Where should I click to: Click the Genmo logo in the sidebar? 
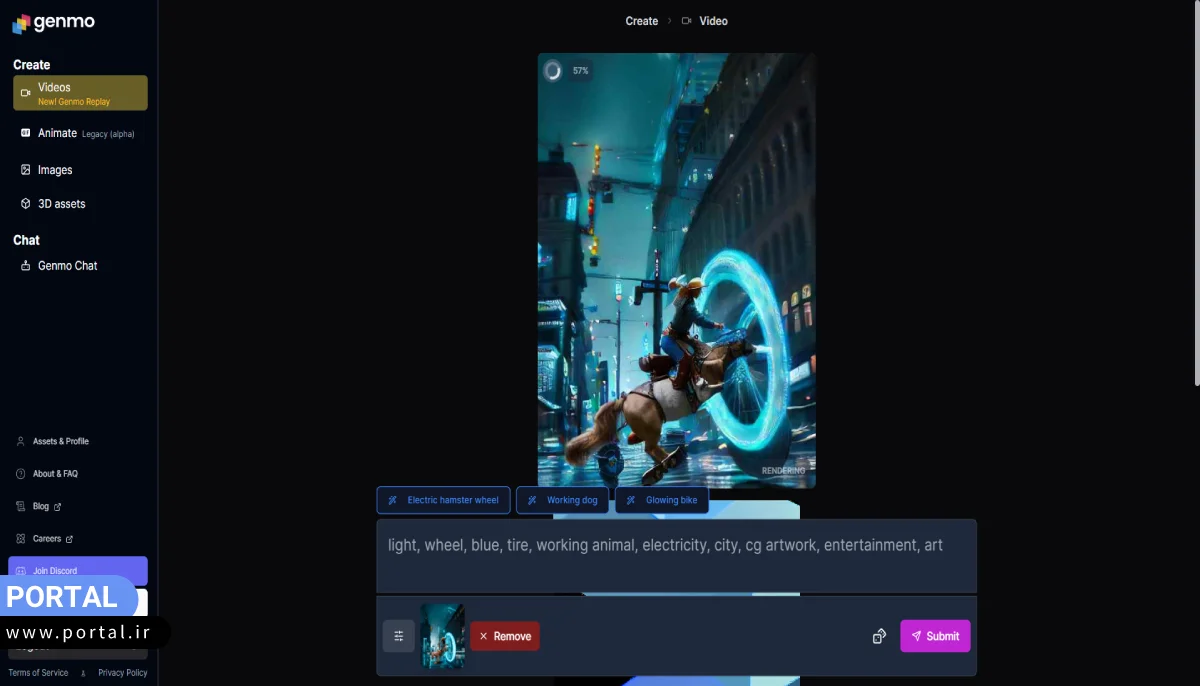coord(54,23)
